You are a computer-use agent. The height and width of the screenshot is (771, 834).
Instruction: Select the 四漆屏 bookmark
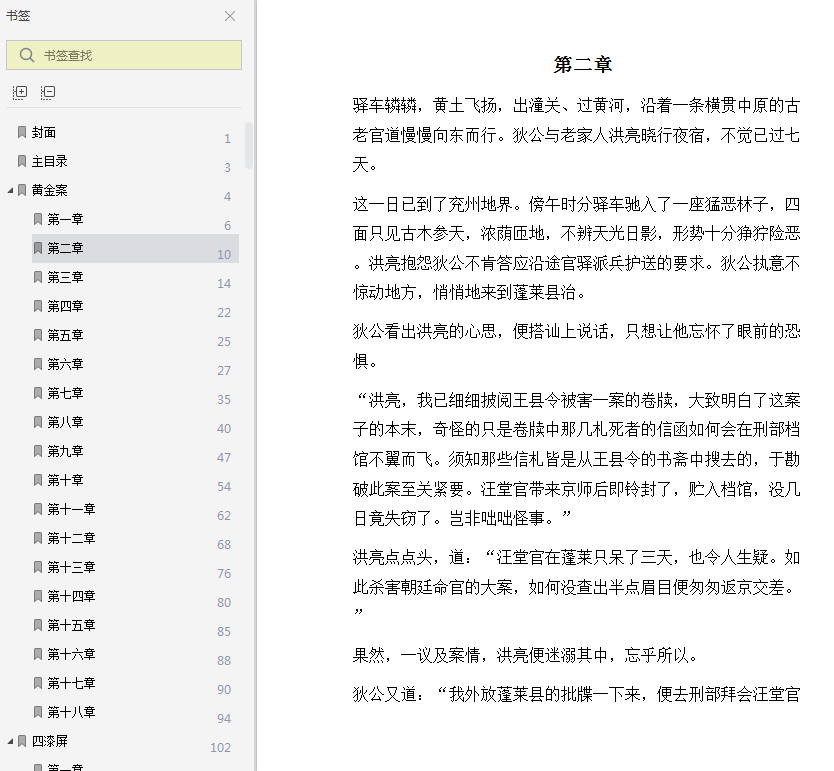coord(49,741)
